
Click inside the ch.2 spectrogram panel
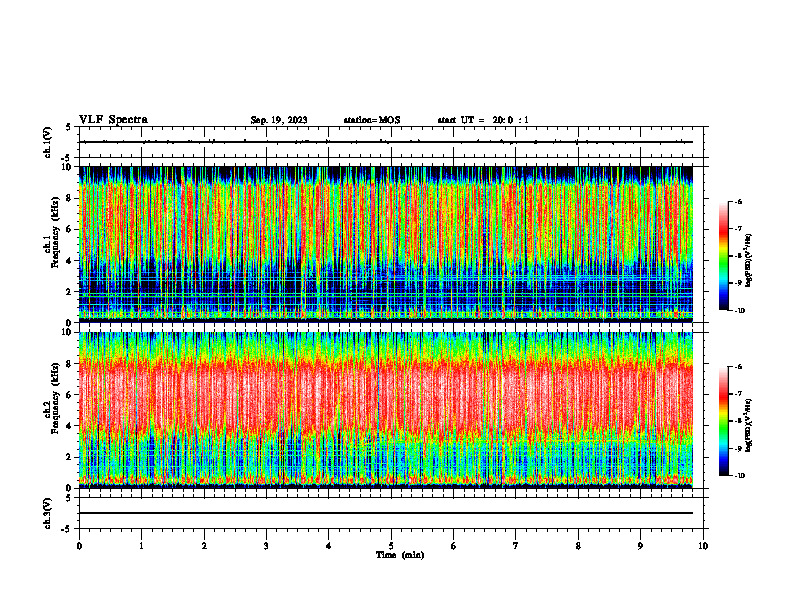point(386,410)
